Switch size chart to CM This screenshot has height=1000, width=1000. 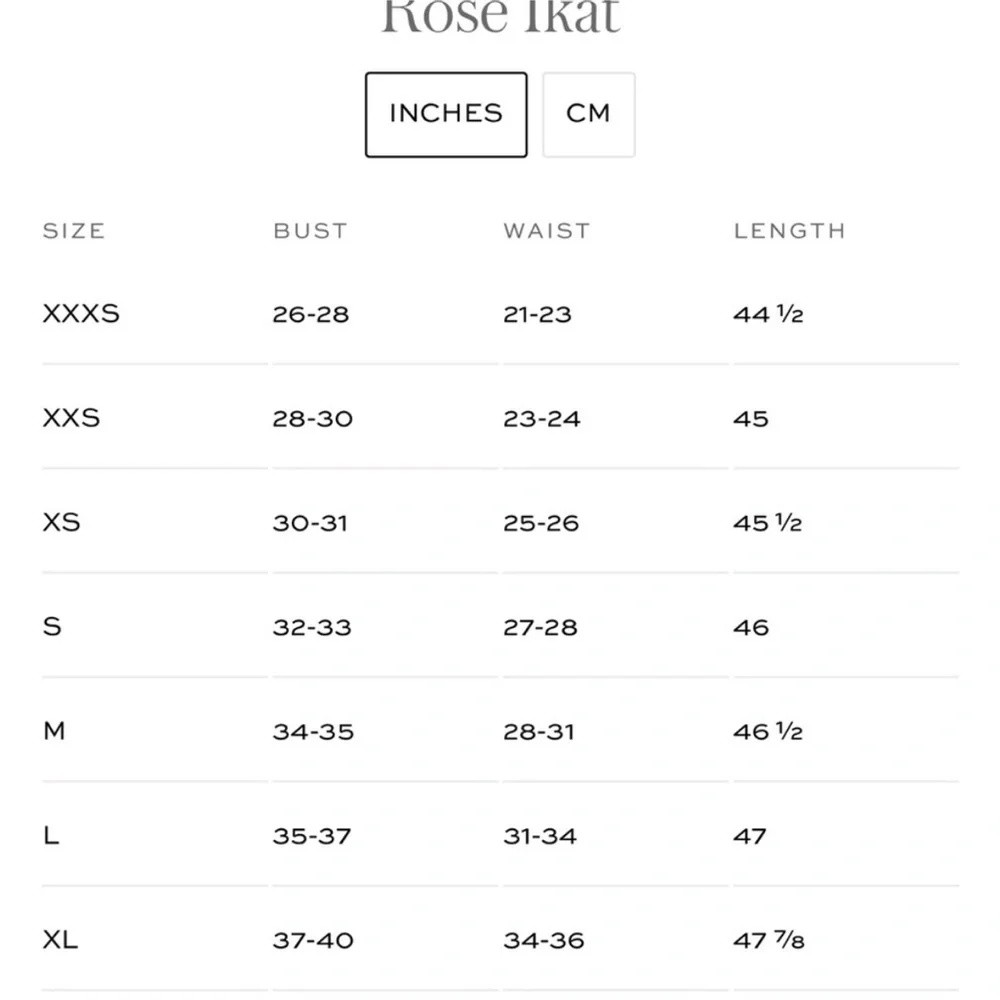point(588,115)
